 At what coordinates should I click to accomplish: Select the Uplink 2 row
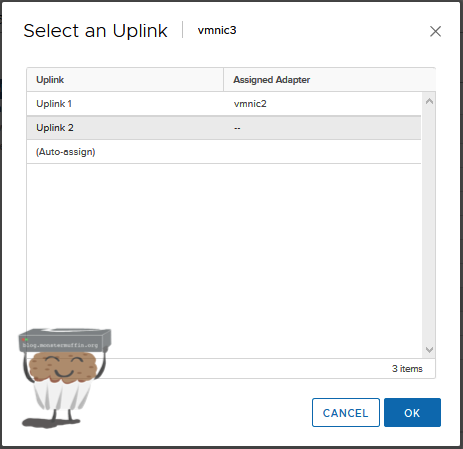(x=224, y=128)
